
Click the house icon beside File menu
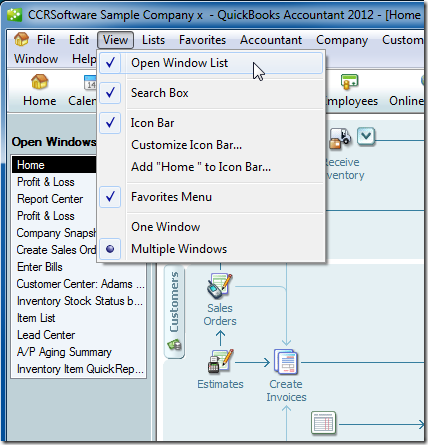[21, 39]
